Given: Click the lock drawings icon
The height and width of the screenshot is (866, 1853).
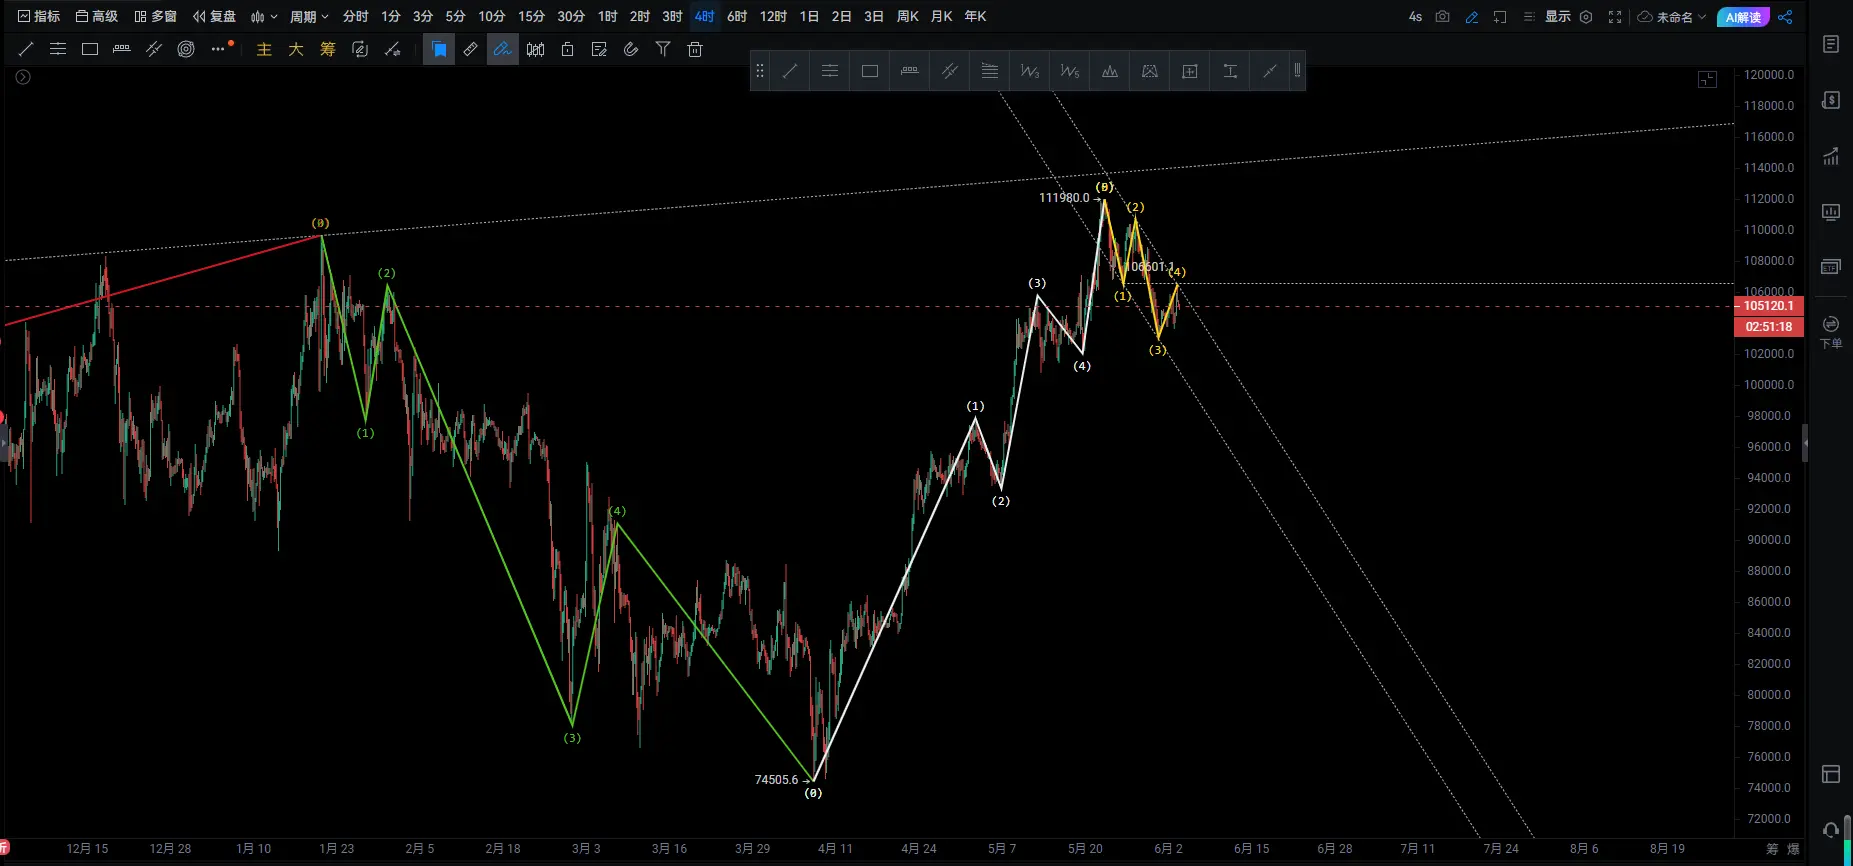Looking at the screenshot, I should (567, 49).
